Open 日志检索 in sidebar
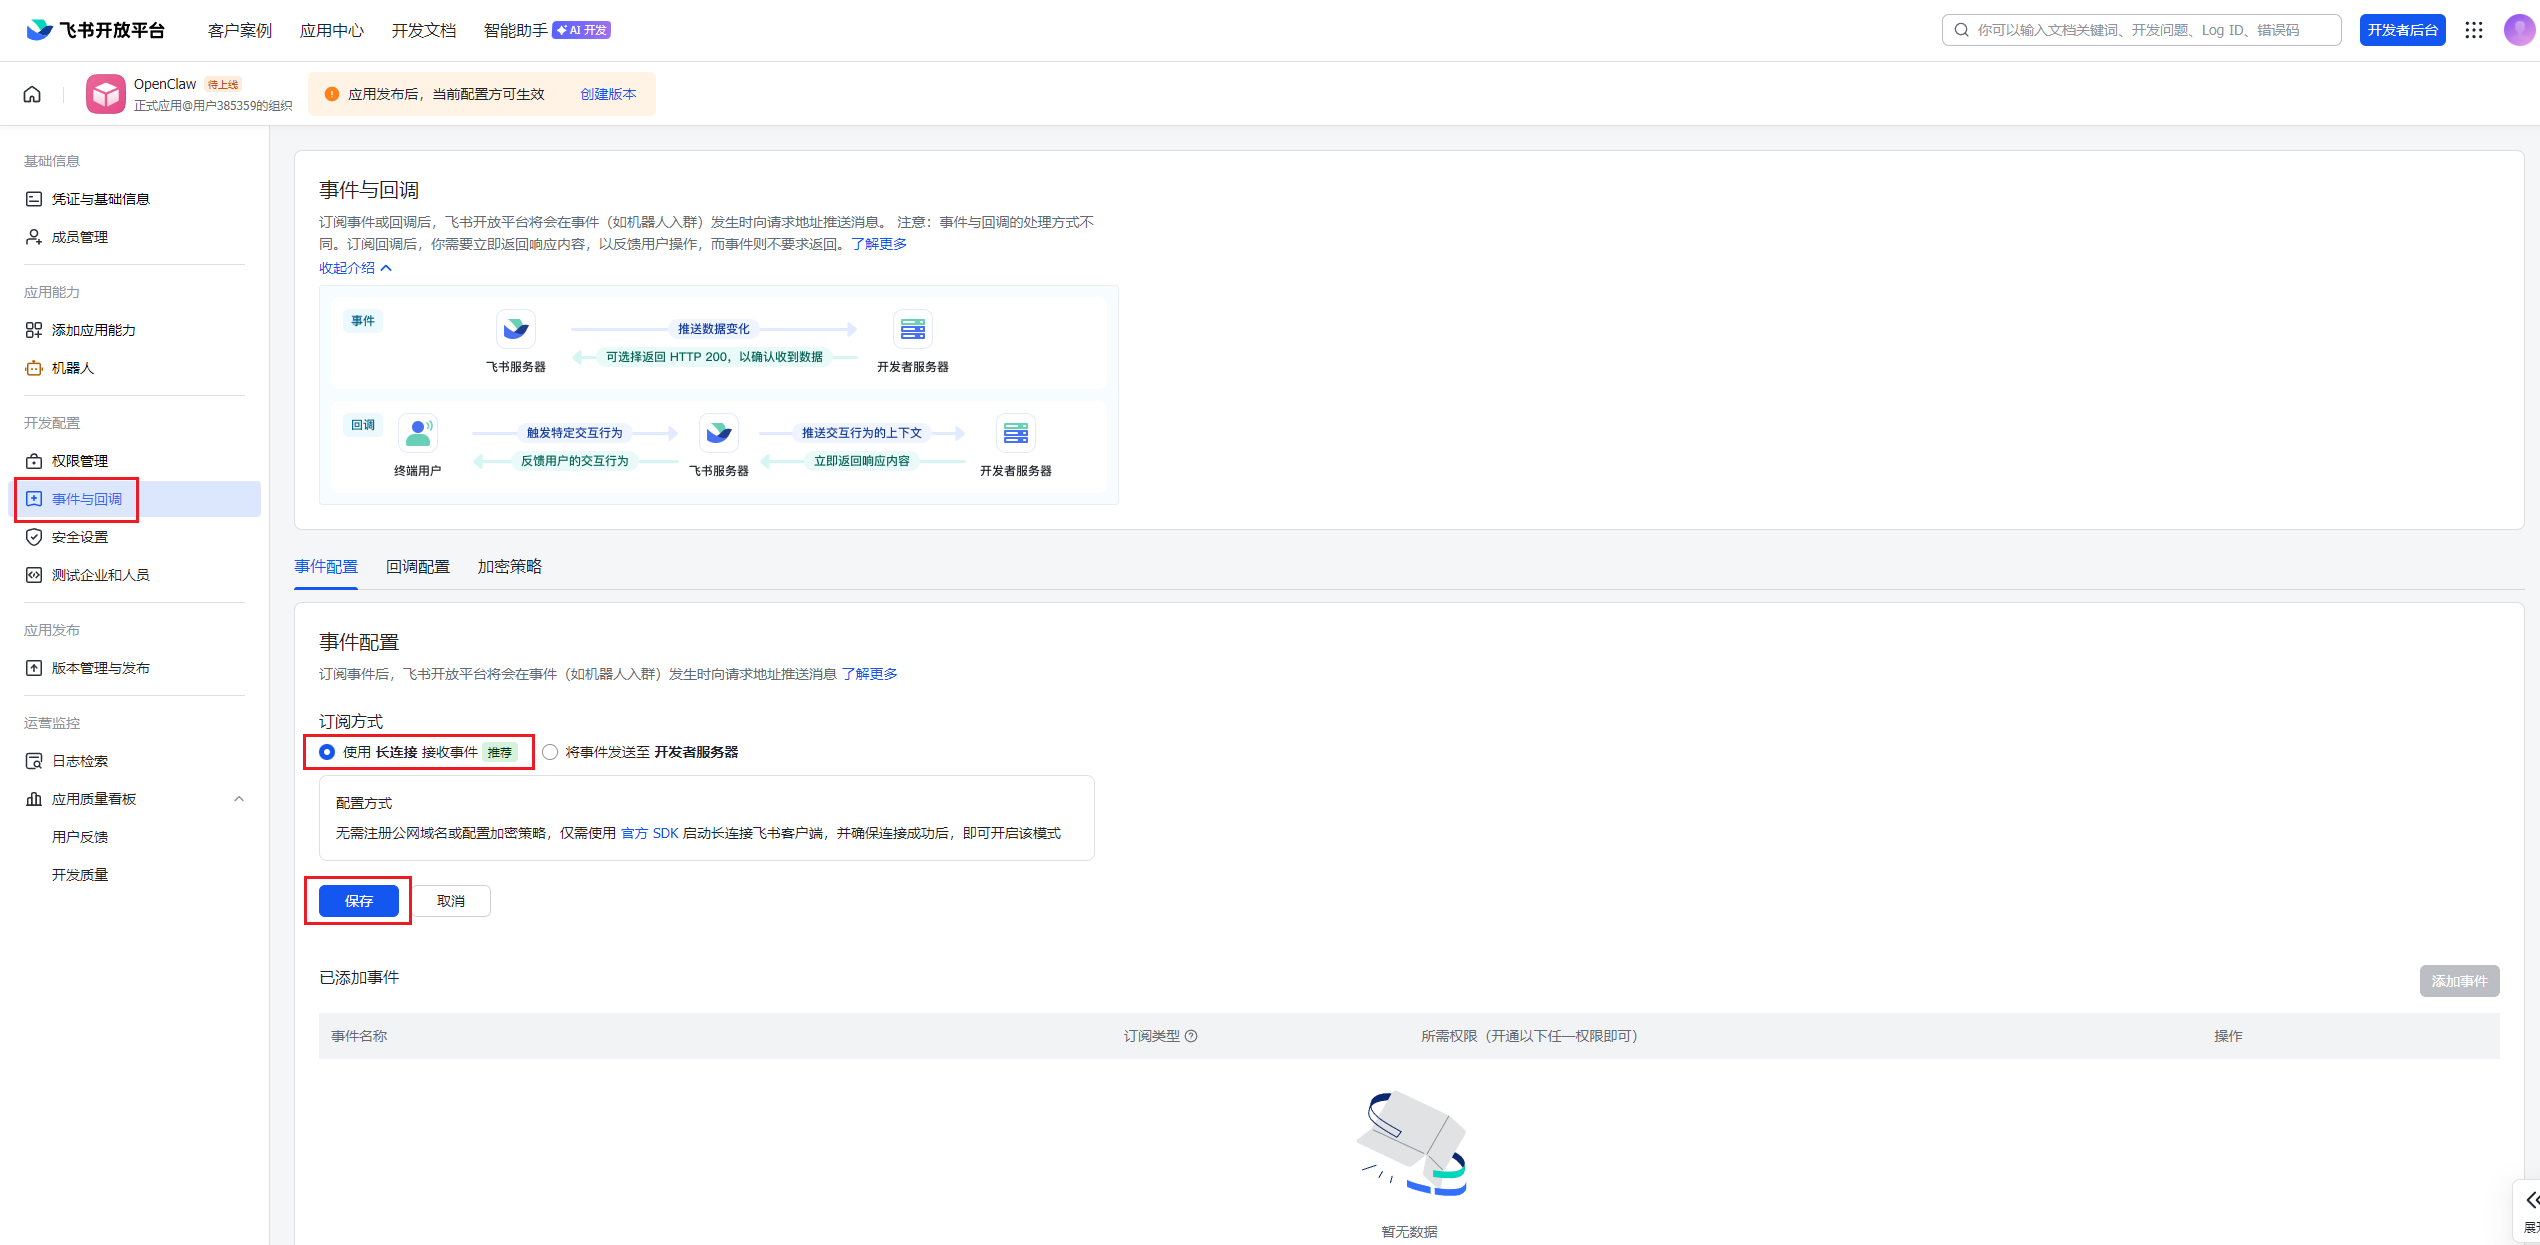 79,761
